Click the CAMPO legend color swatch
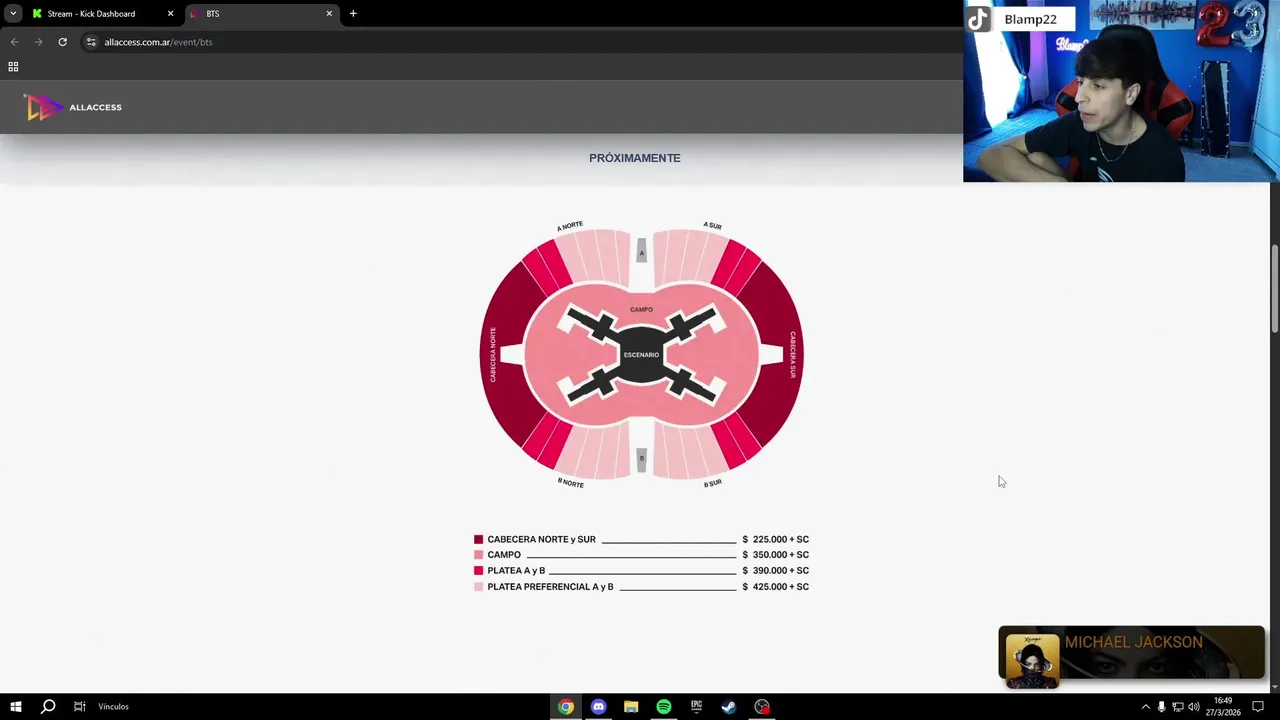1280x720 pixels. coord(478,555)
